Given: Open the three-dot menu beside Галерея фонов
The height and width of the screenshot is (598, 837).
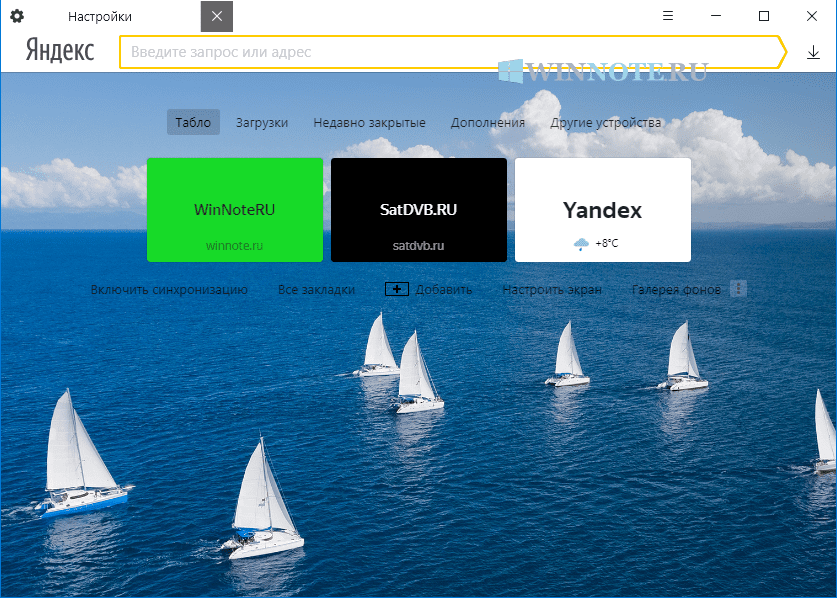Looking at the screenshot, I should point(738,289).
